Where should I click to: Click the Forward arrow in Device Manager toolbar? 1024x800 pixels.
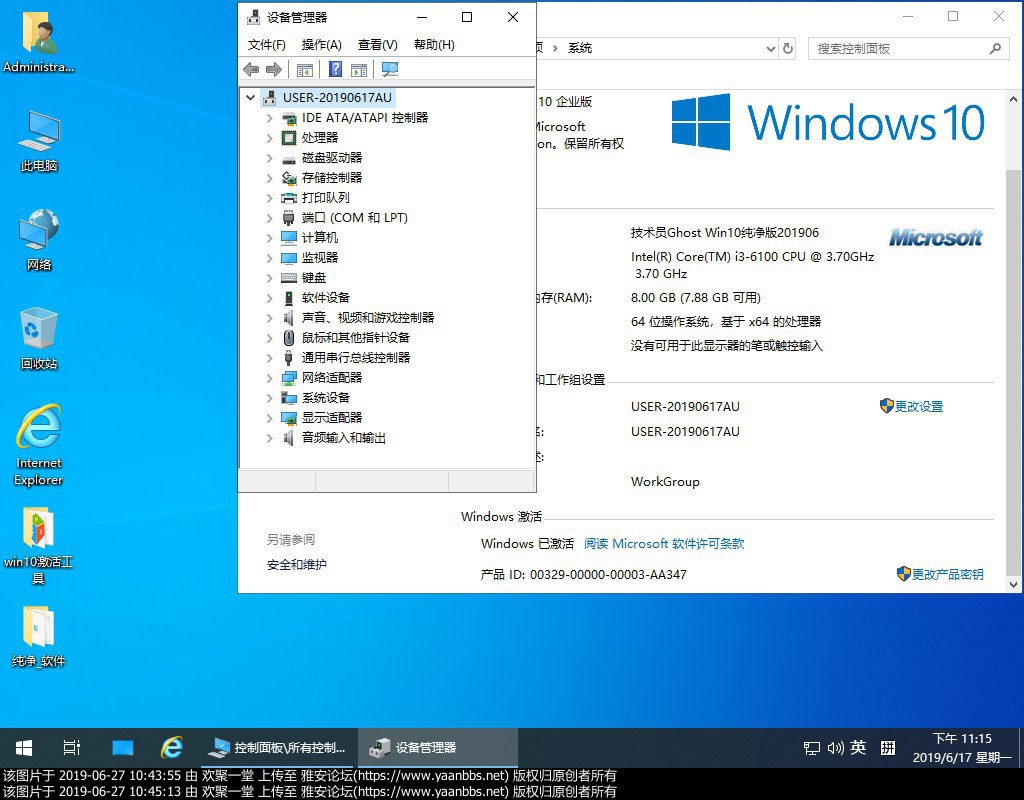coord(274,69)
